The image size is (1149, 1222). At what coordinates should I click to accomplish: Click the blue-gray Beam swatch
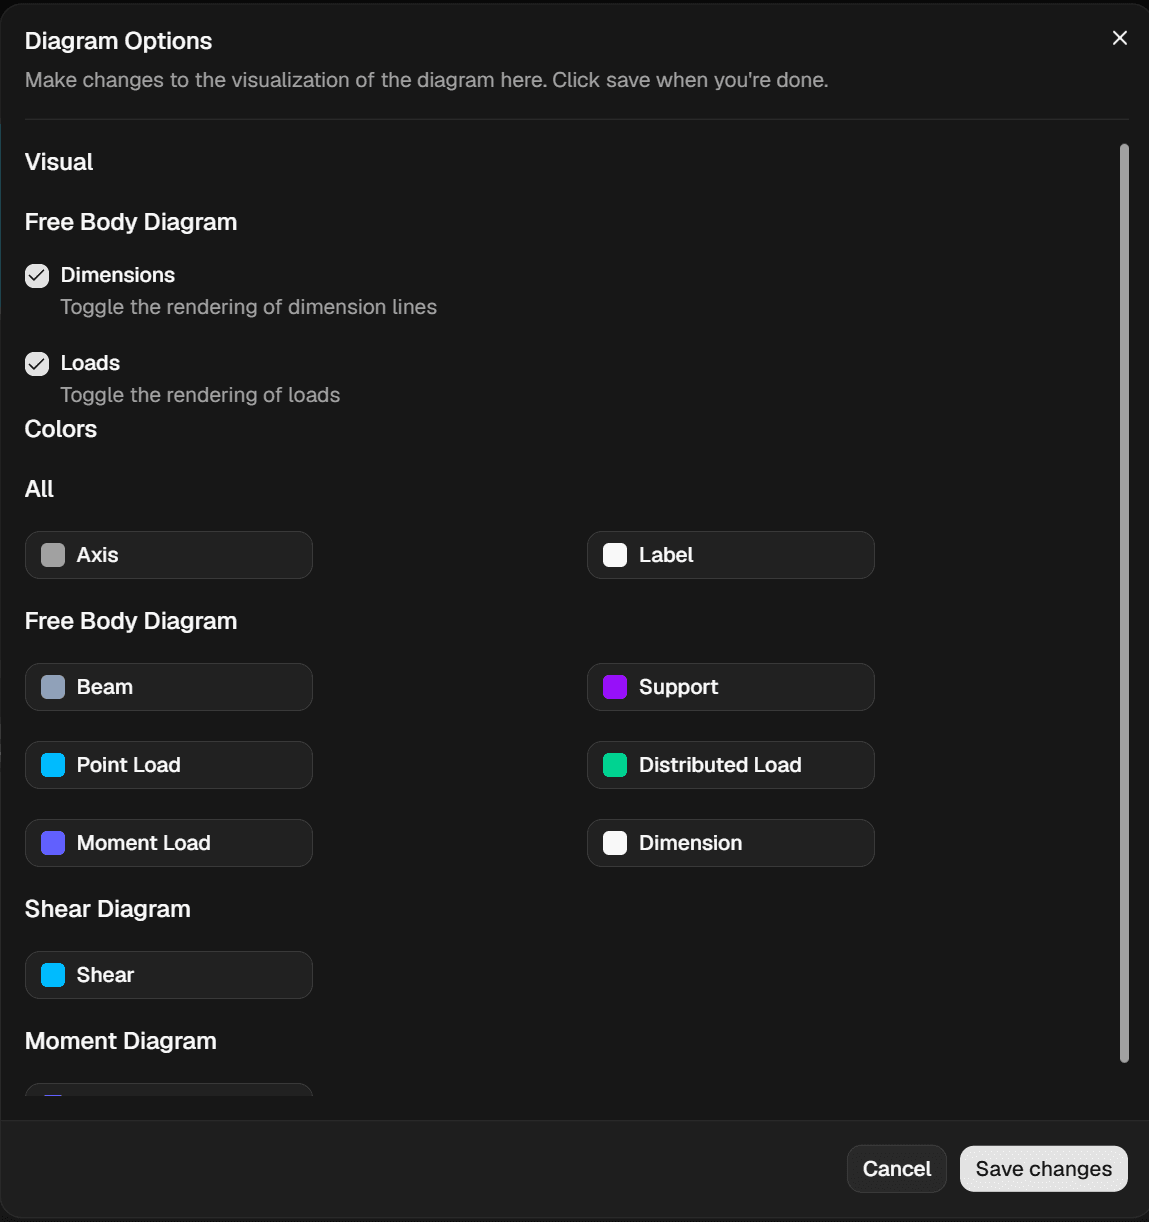[53, 687]
